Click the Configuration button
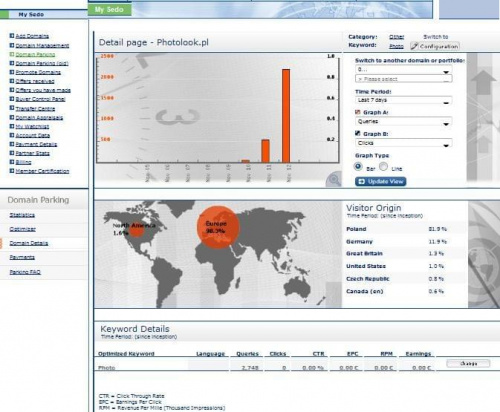The width and height of the screenshot is (500, 412). 435,46
